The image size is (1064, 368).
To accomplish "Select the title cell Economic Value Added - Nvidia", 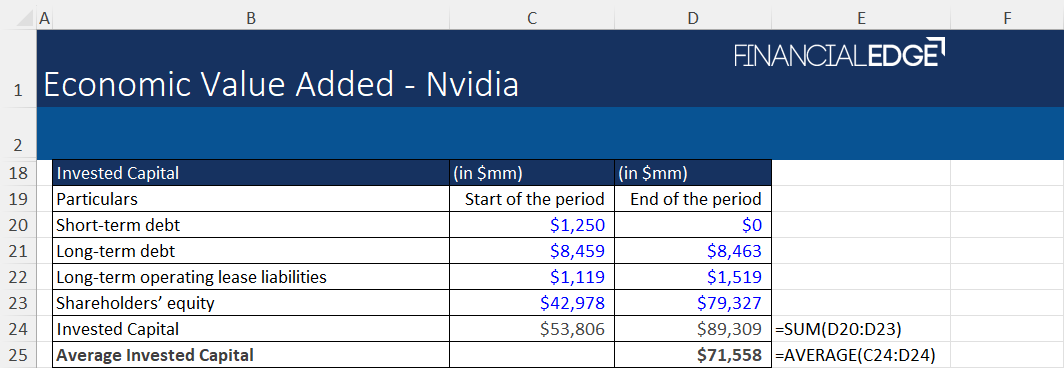I will point(281,85).
